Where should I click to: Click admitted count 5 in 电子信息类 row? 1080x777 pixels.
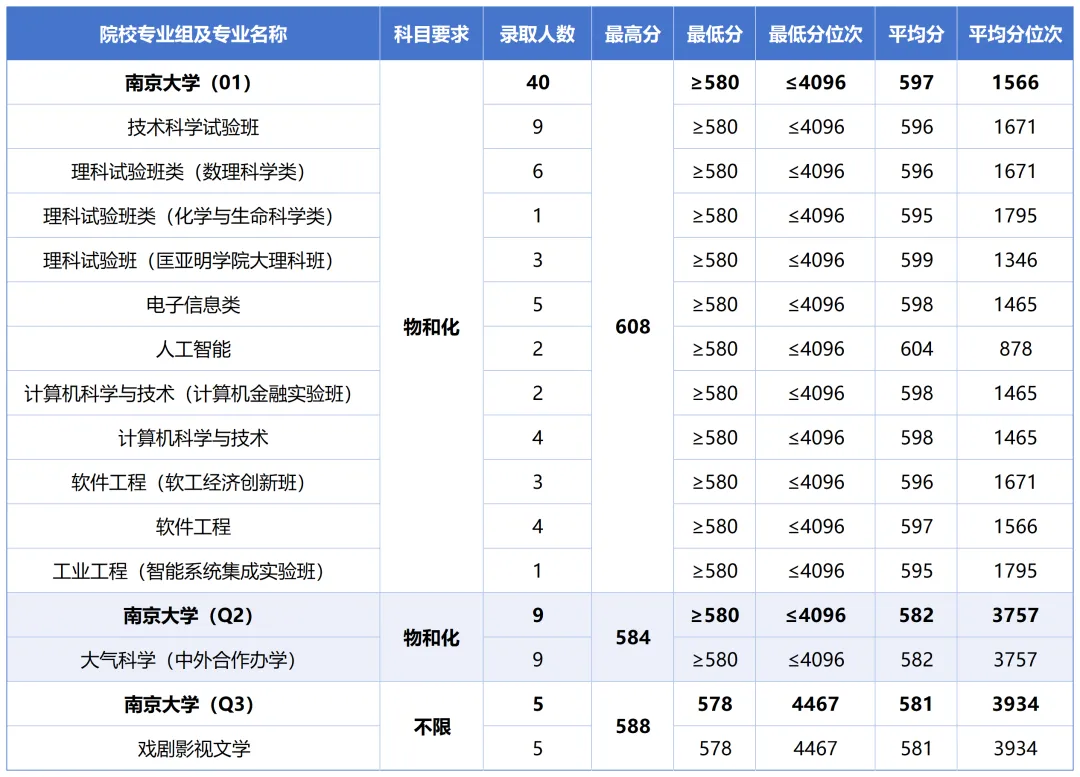point(537,304)
